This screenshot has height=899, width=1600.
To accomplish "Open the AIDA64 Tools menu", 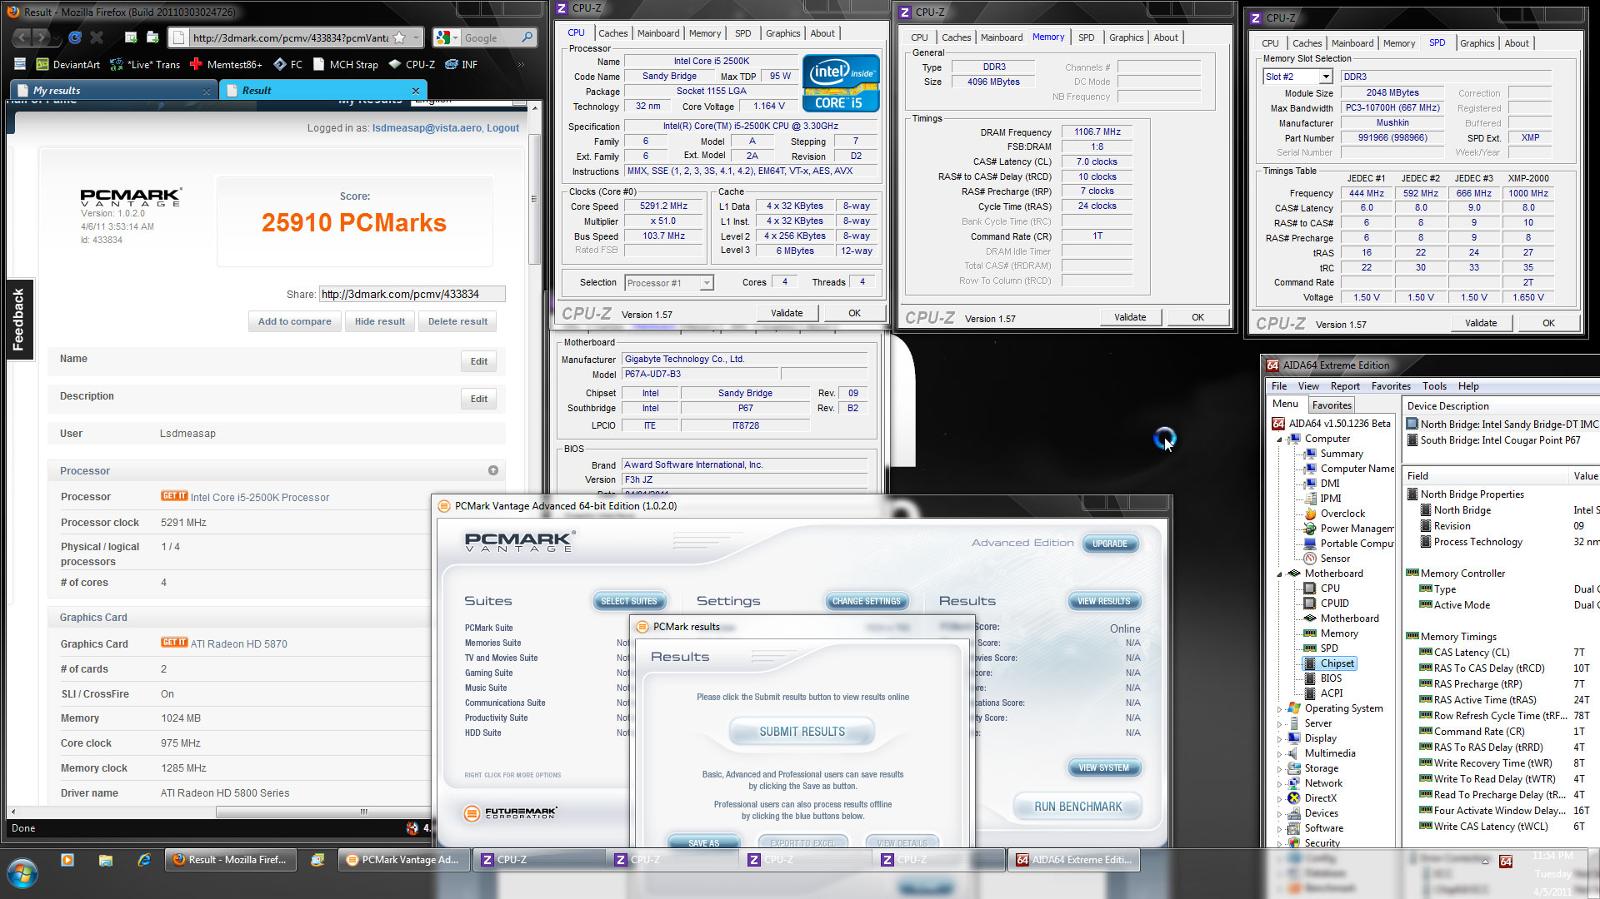I will pos(1434,386).
